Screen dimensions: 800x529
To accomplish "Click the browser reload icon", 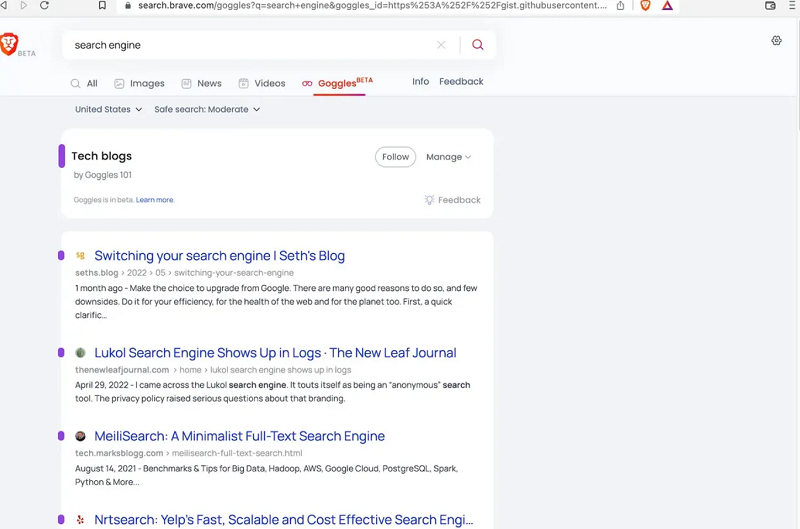I will (x=44, y=6).
